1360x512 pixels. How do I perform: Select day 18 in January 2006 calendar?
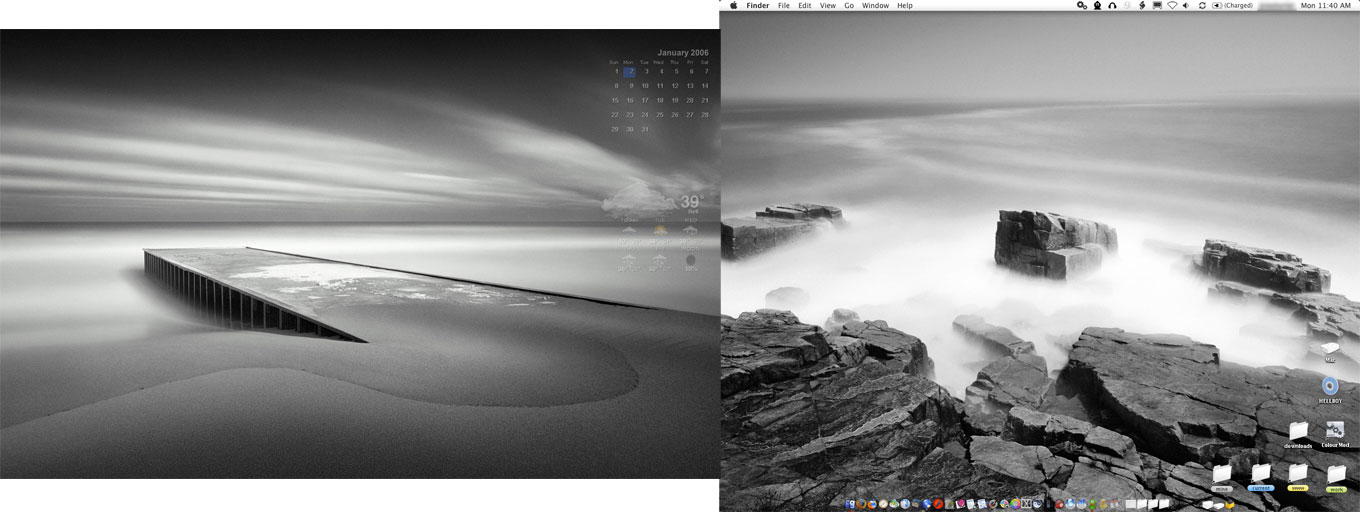(660, 100)
